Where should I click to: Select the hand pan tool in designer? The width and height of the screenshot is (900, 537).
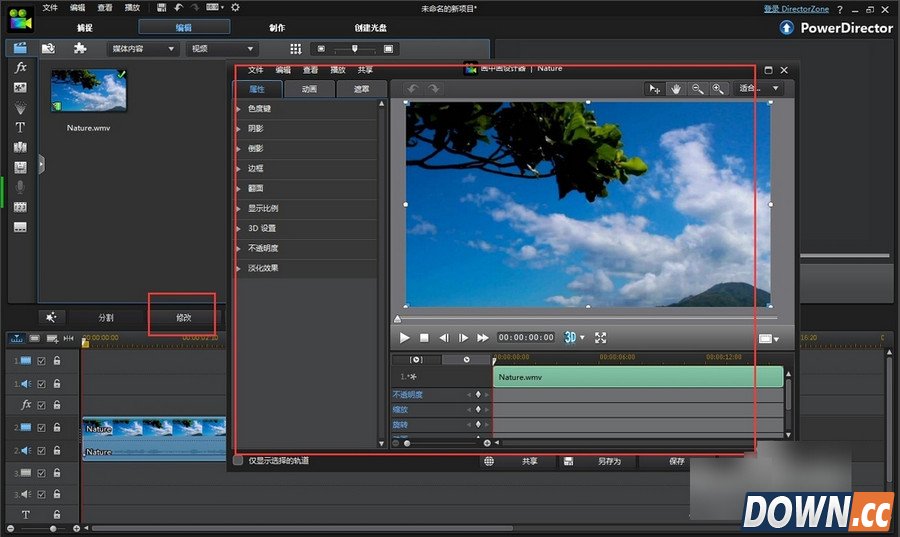pyautogui.click(x=676, y=89)
